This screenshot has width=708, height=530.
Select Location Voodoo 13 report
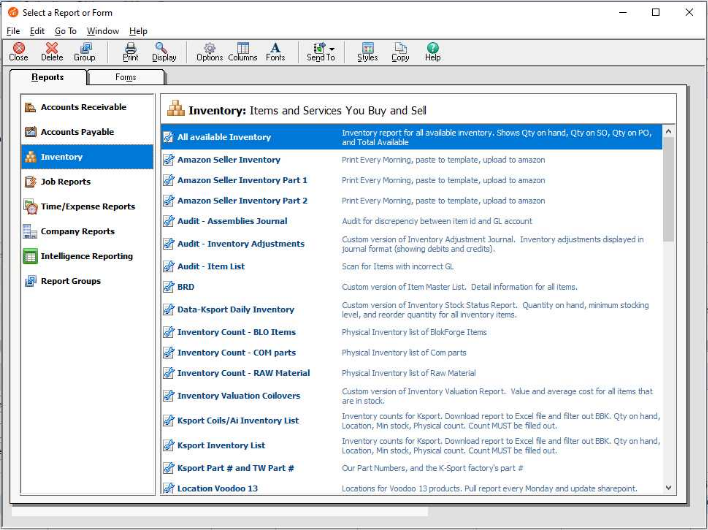pyautogui.click(x=412, y=488)
